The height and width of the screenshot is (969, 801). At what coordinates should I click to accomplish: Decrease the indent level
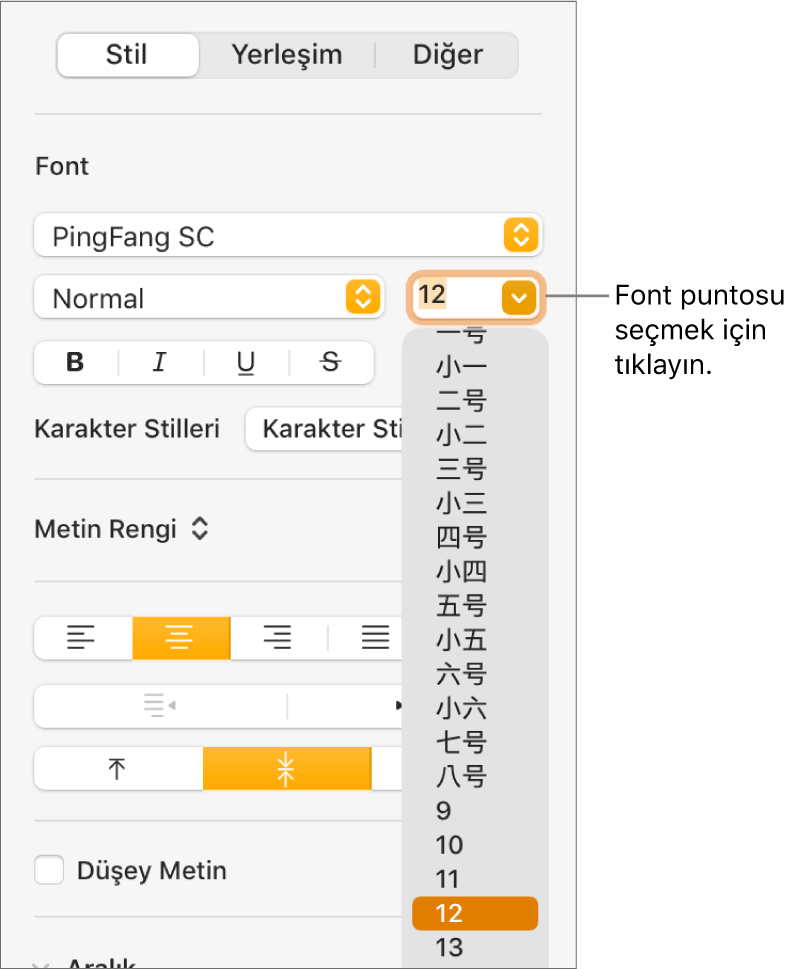(x=160, y=706)
